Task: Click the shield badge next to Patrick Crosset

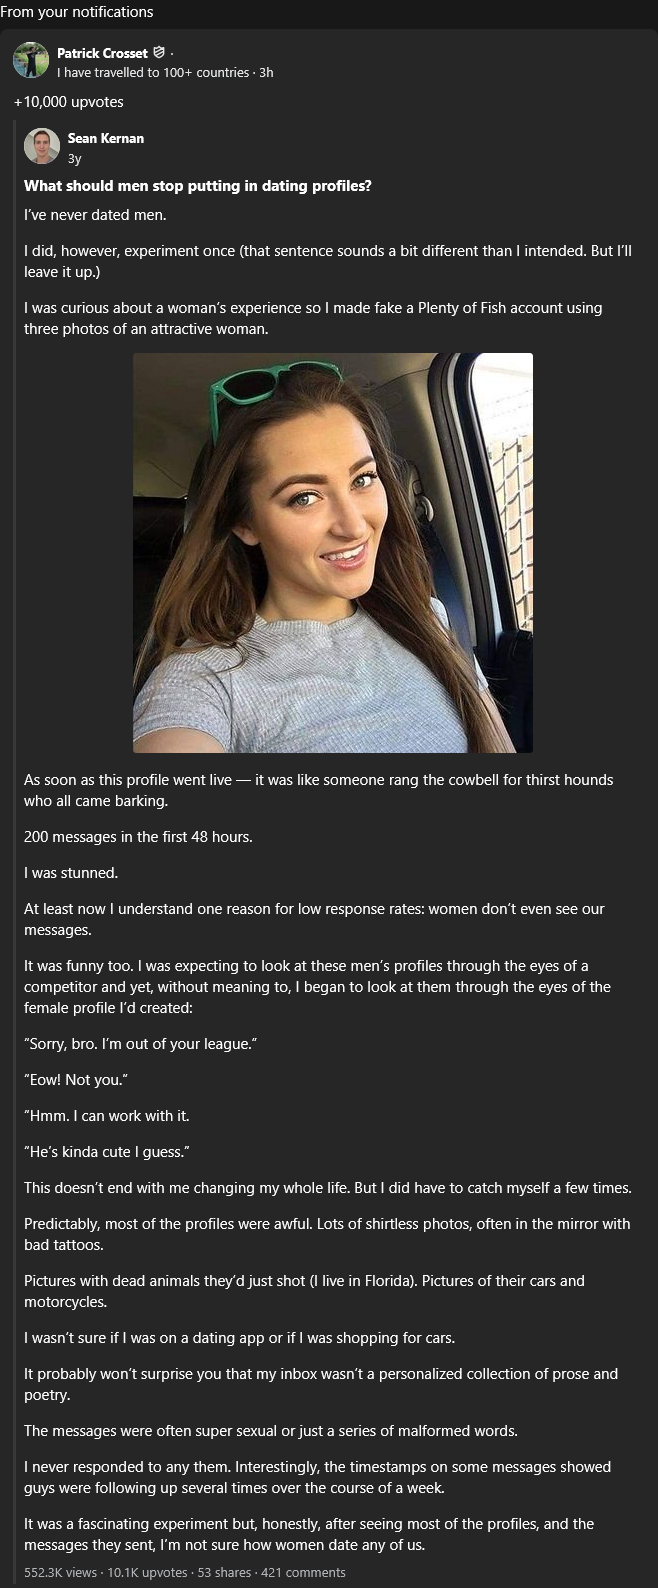Action: 158,53
